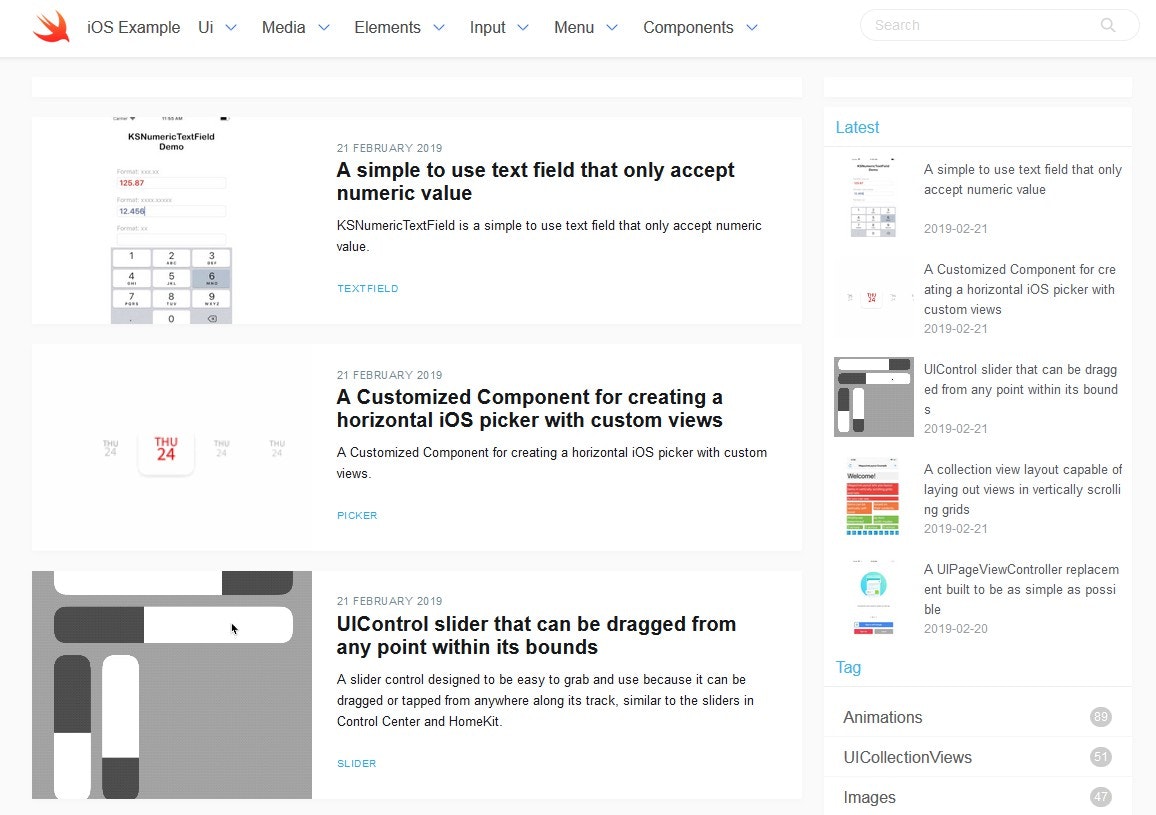Click the '21 FEBRUARY 2019' date above numeric text field
Image resolution: width=1156 pixels, height=815 pixels.
point(389,148)
